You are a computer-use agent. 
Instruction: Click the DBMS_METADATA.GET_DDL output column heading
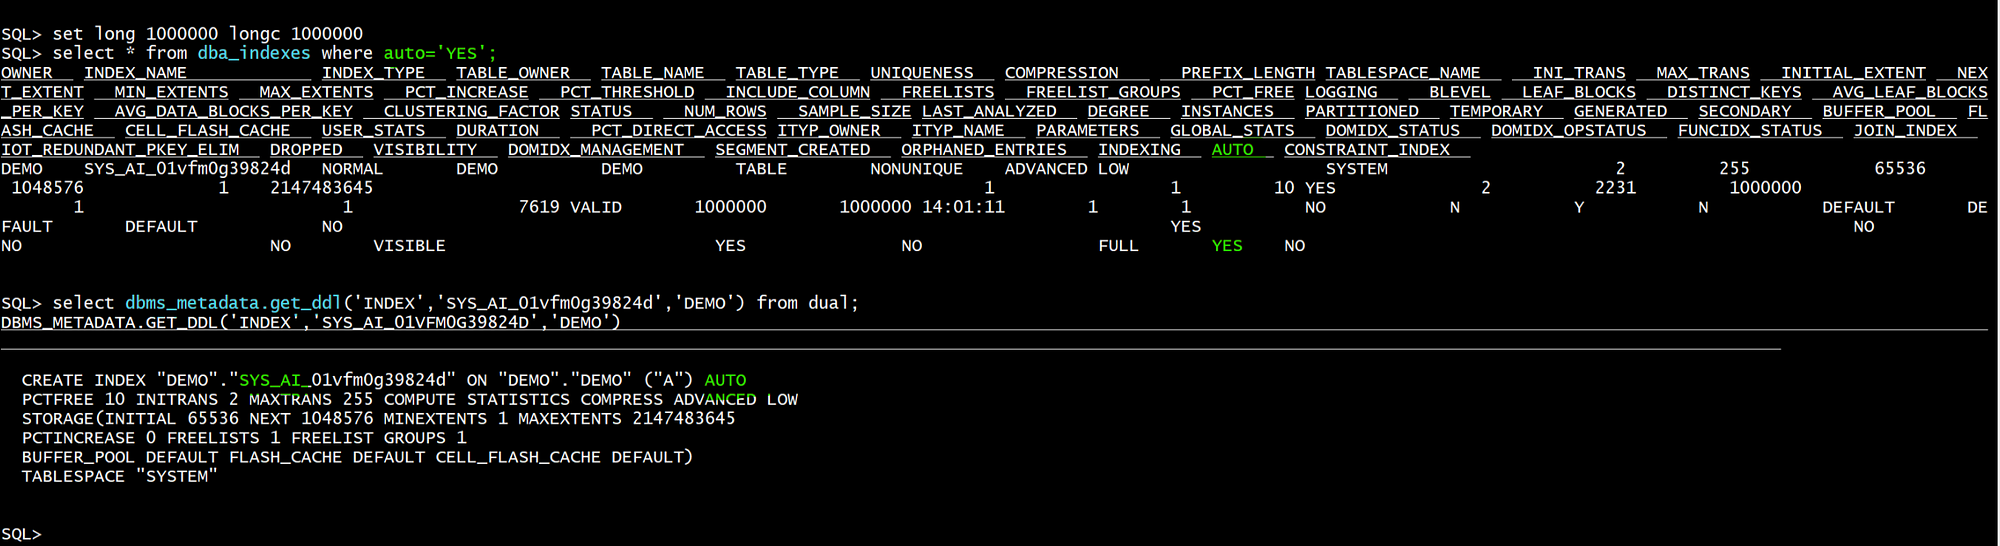311,322
